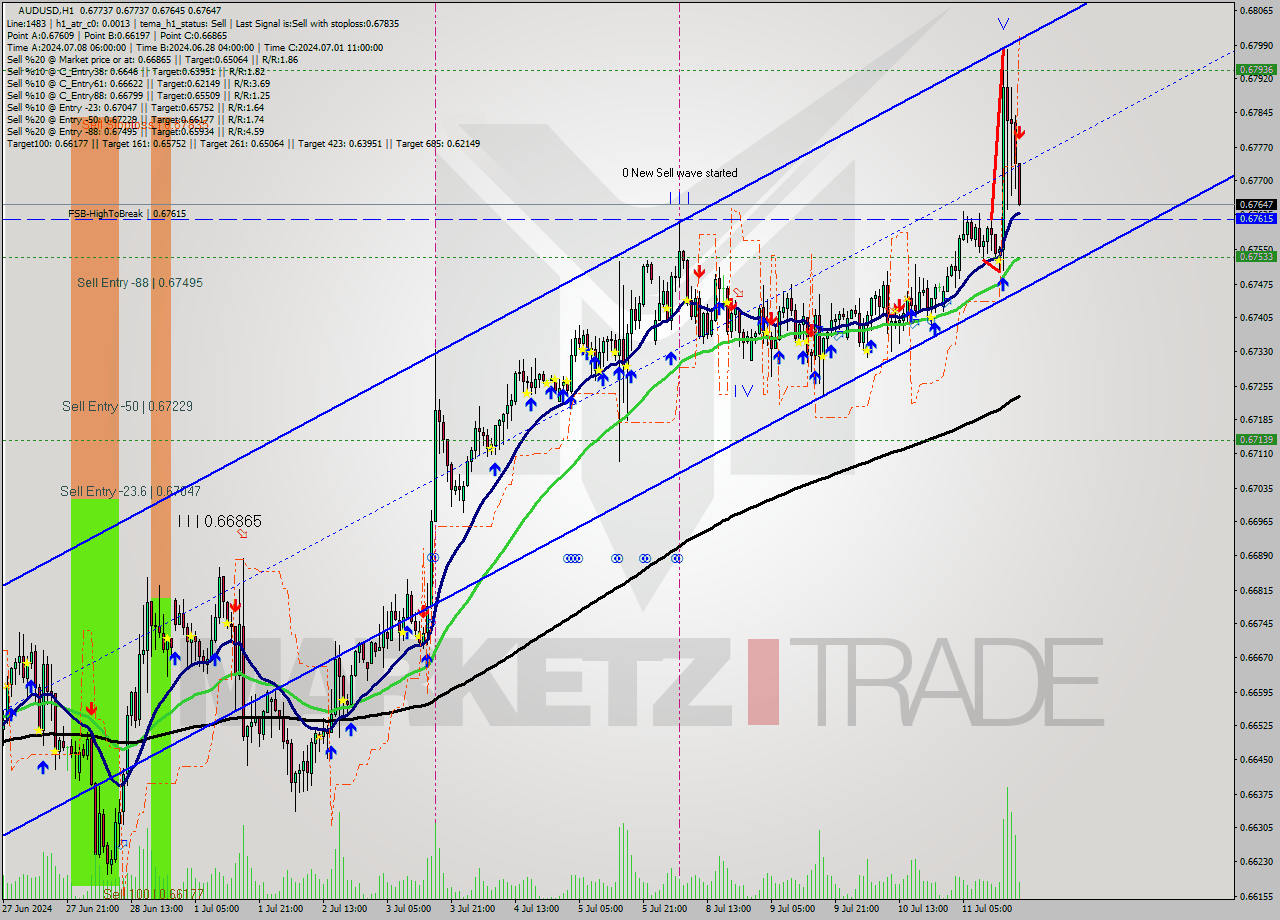The height and width of the screenshot is (920, 1280).
Task: Click the '2 Jul 13:00' time axis label
Action: click(345, 909)
